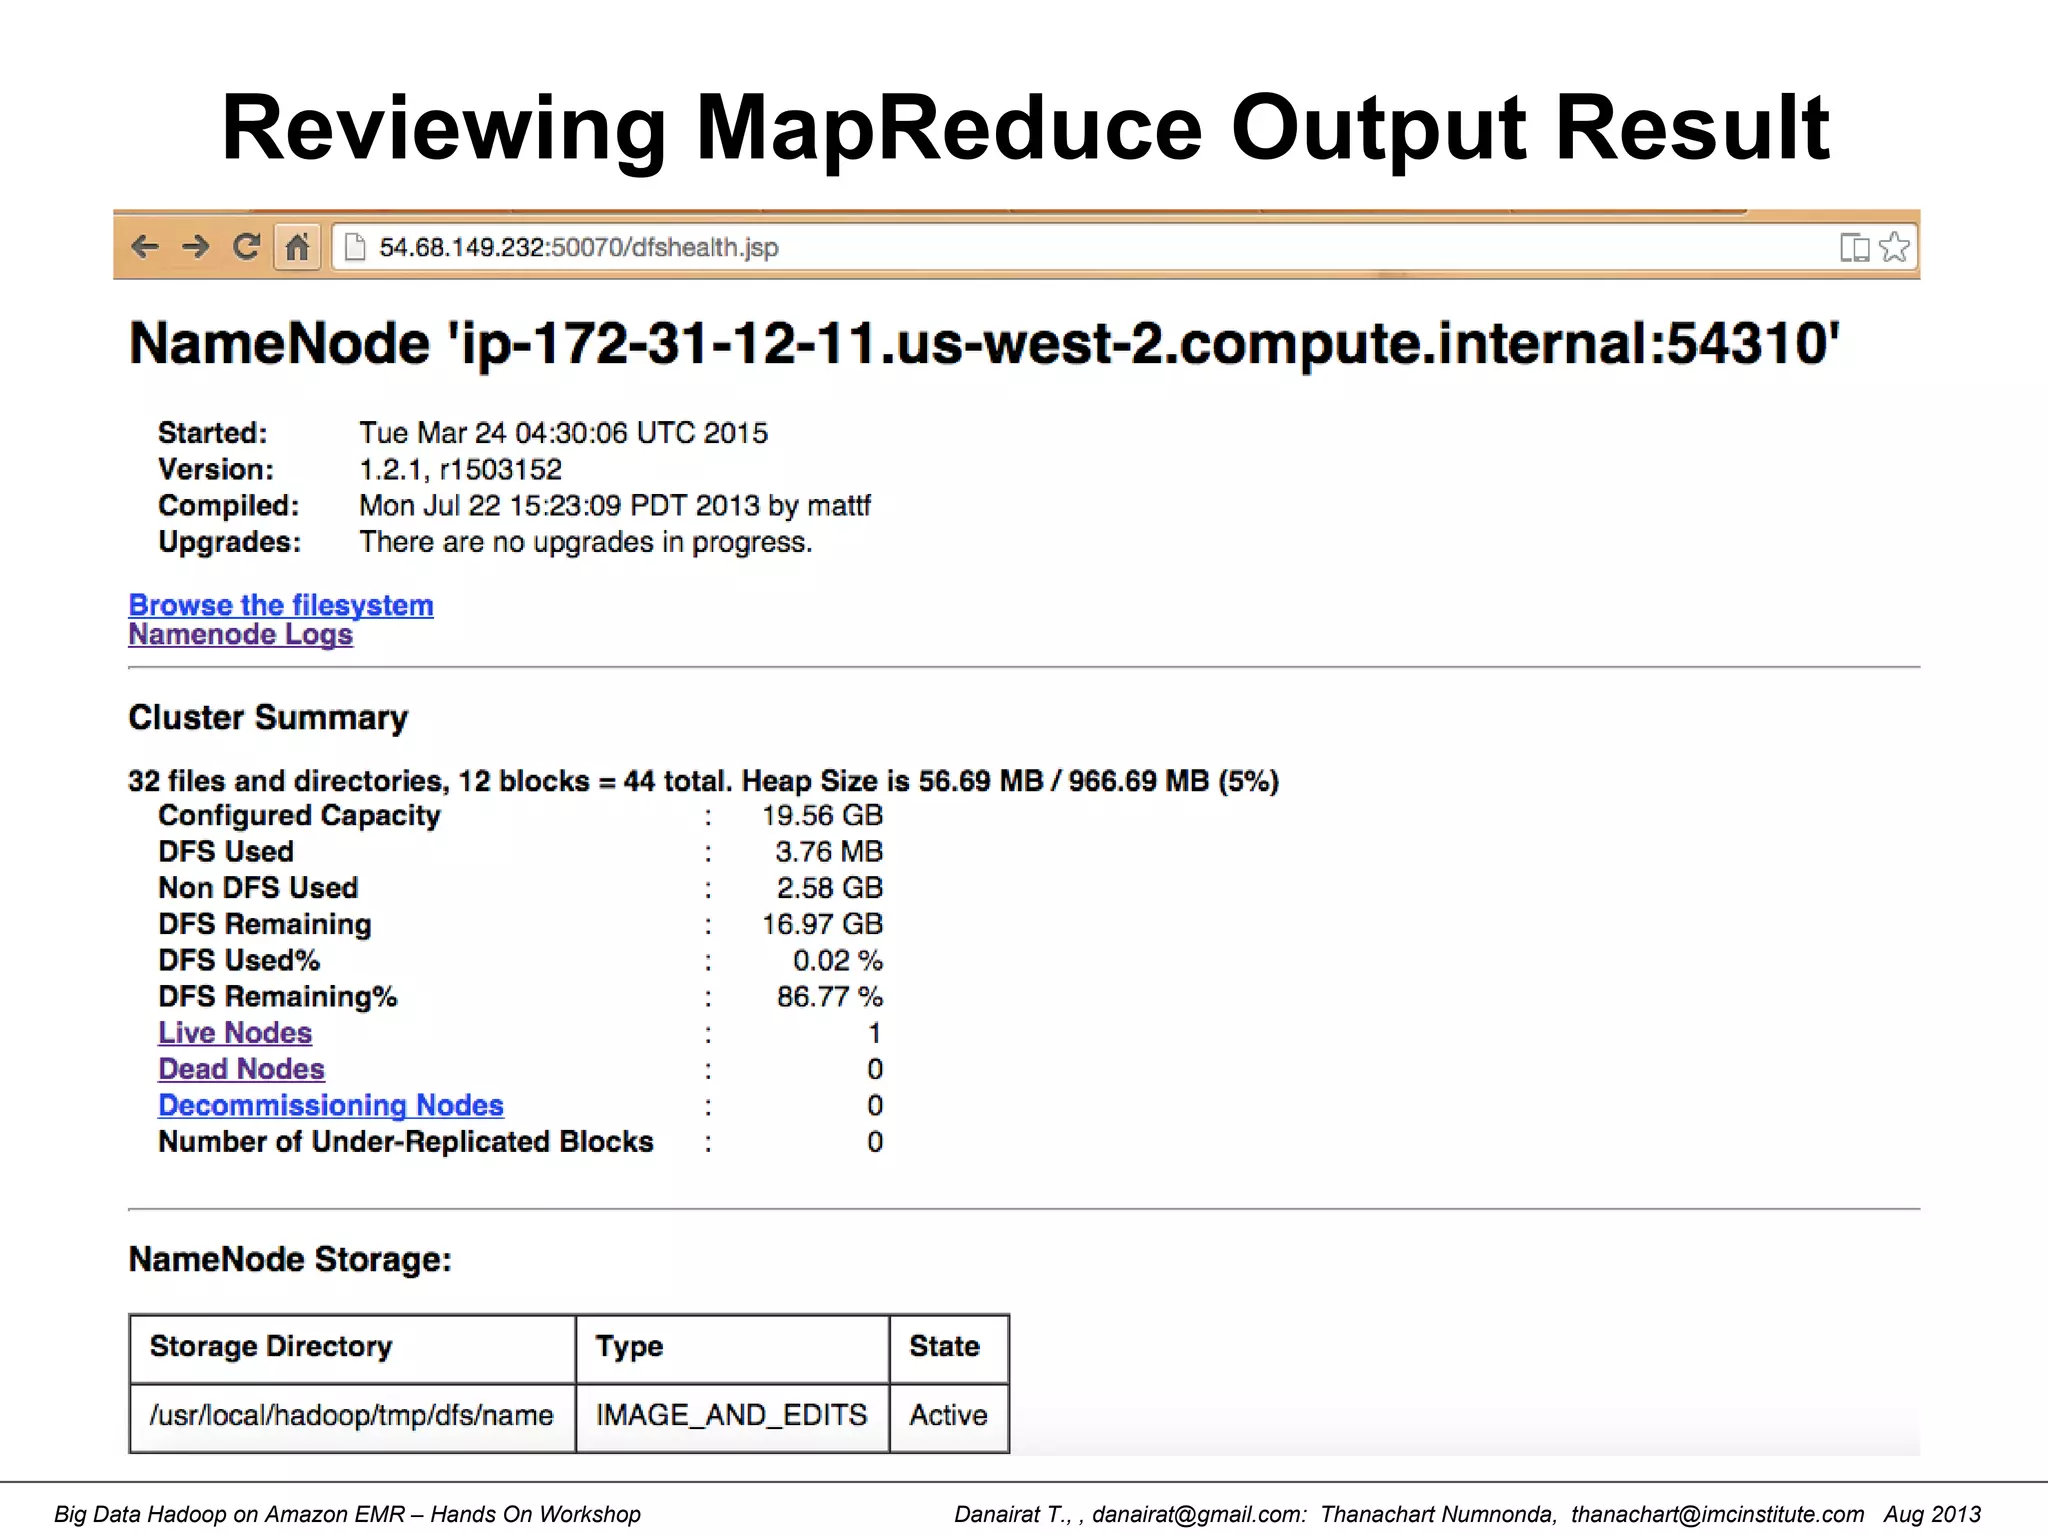This screenshot has width=2048, height=1536.
Task: Click the Live Nodes count 1
Action: (x=875, y=1033)
